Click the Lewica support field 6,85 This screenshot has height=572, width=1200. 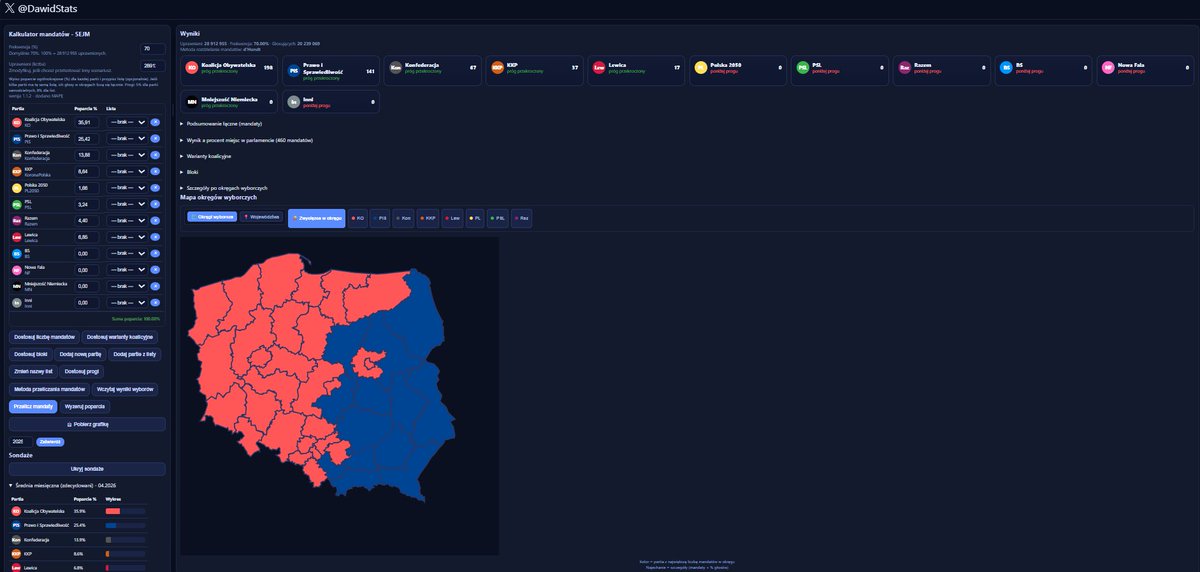coord(87,237)
